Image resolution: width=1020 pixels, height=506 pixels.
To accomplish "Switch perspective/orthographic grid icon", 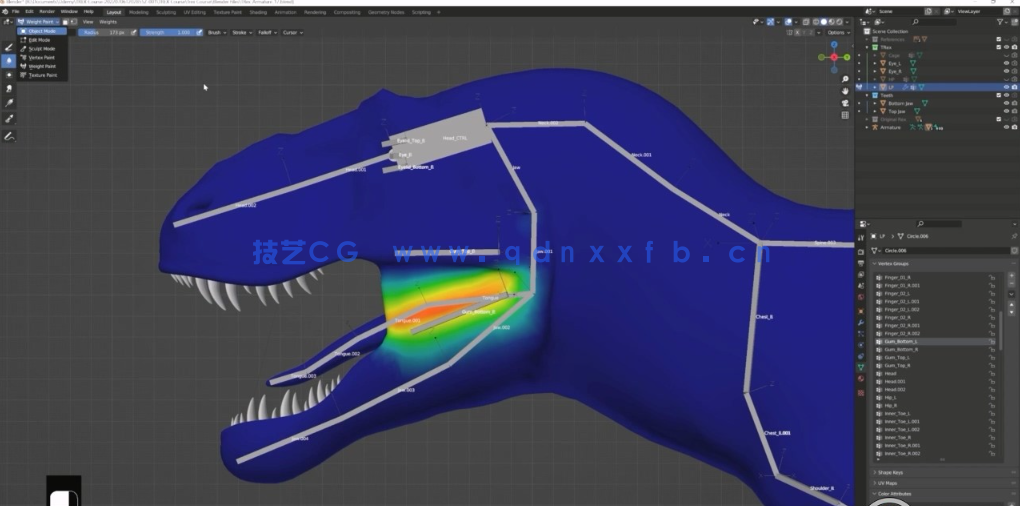I will pos(845,115).
